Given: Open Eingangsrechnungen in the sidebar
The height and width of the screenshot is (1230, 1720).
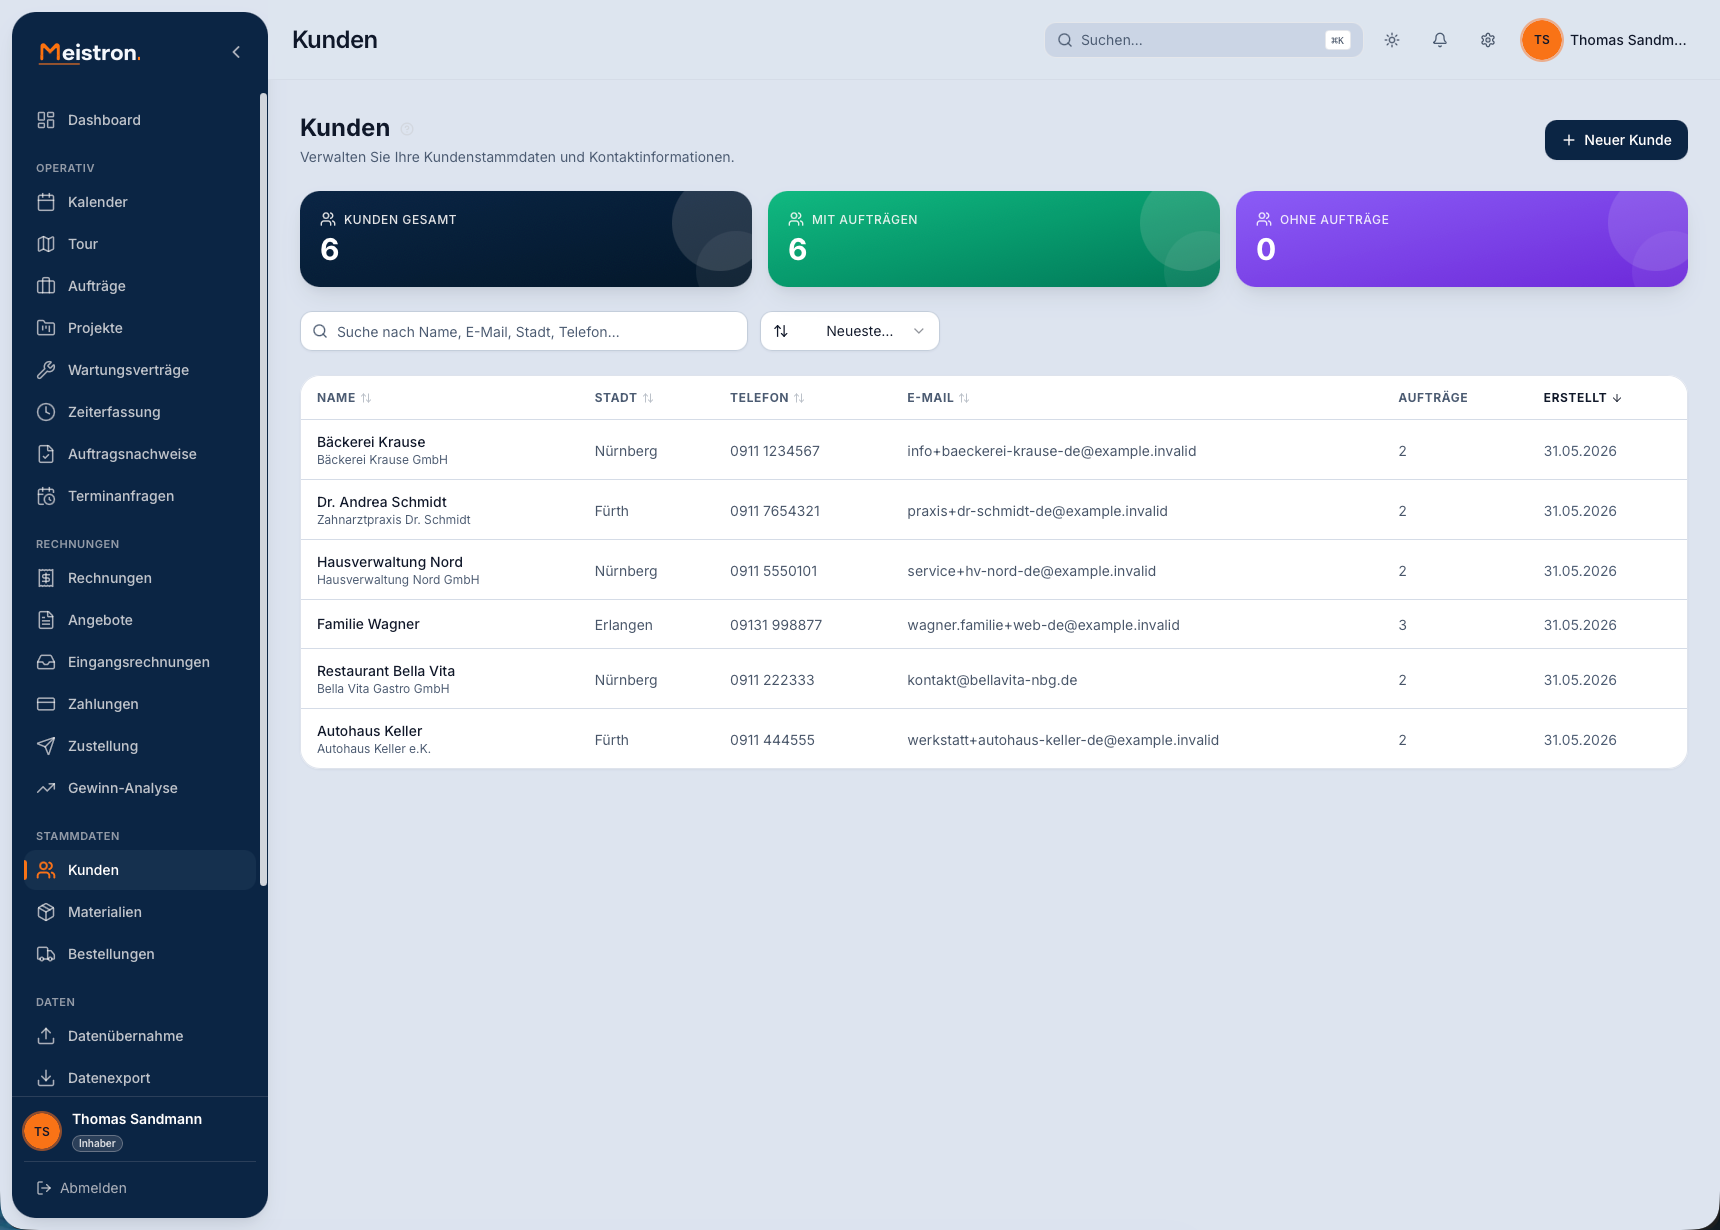Looking at the screenshot, I should [x=140, y=662].
